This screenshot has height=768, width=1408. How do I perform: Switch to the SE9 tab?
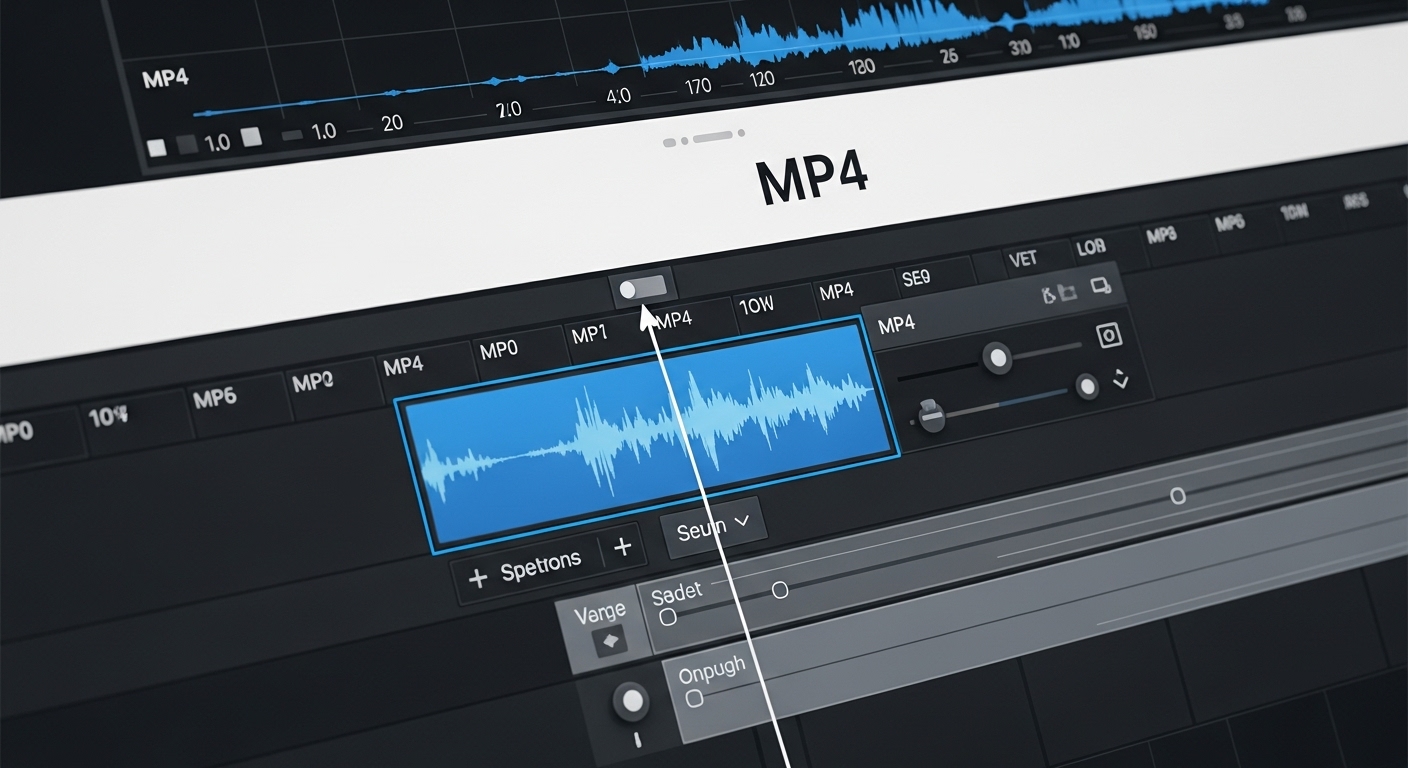tap(916, 279)
